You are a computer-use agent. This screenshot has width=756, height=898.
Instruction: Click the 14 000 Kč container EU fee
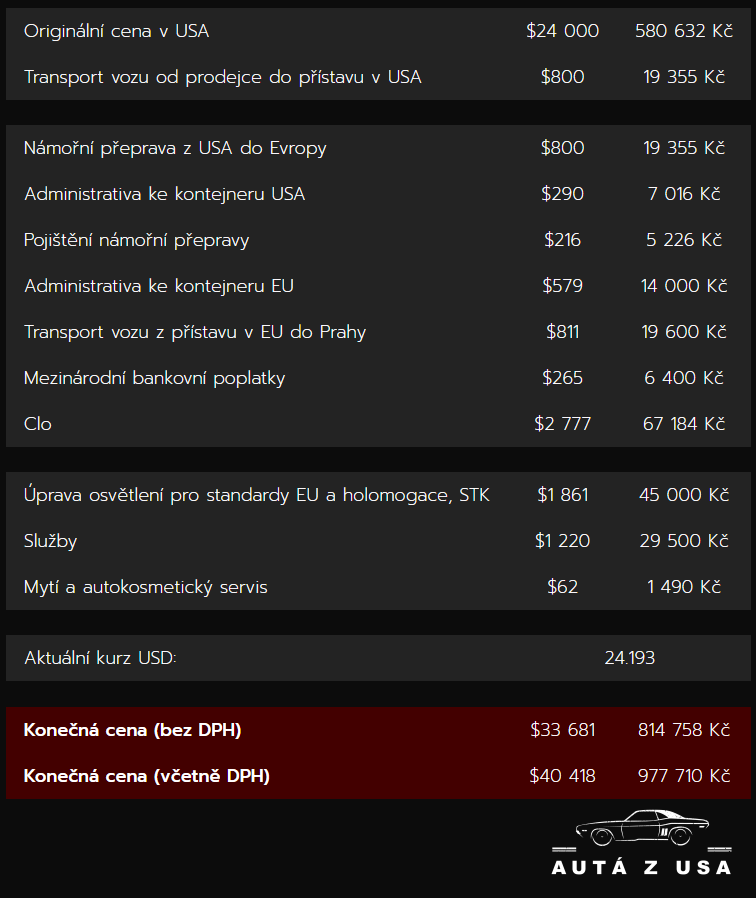pos(684,286)
